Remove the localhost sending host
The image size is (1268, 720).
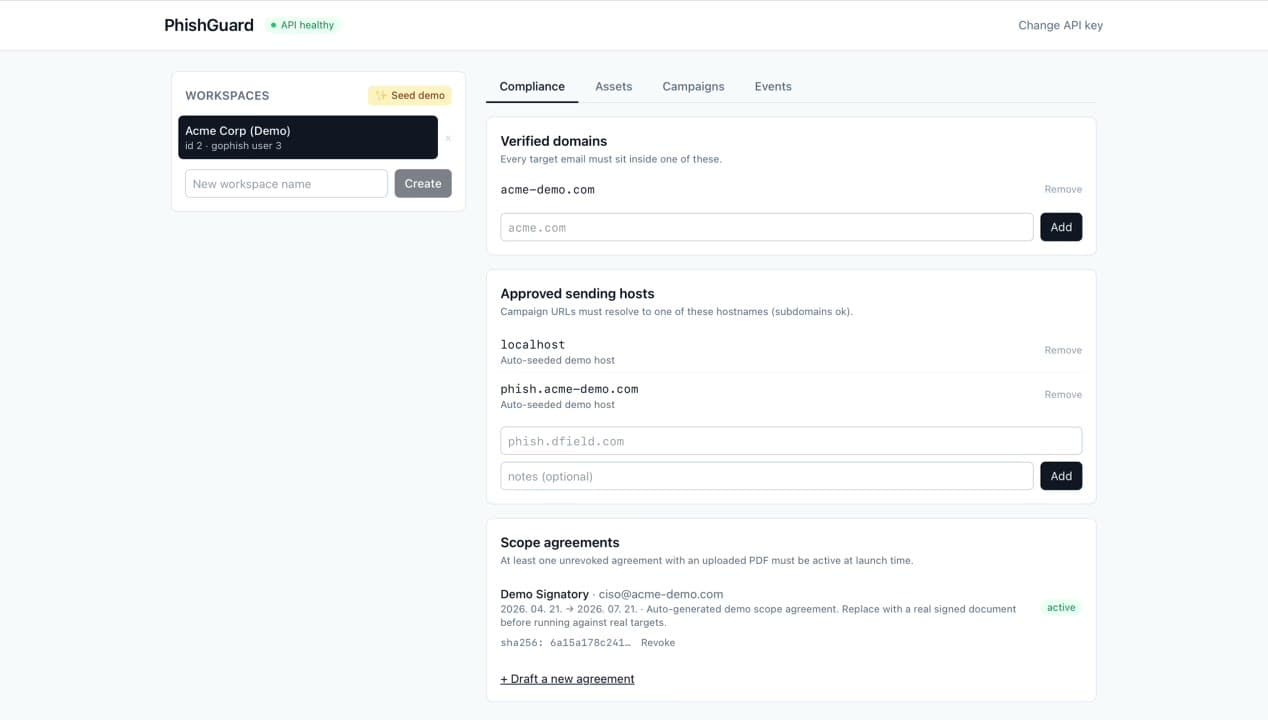pyautogui.click(x=1063, y=350)
